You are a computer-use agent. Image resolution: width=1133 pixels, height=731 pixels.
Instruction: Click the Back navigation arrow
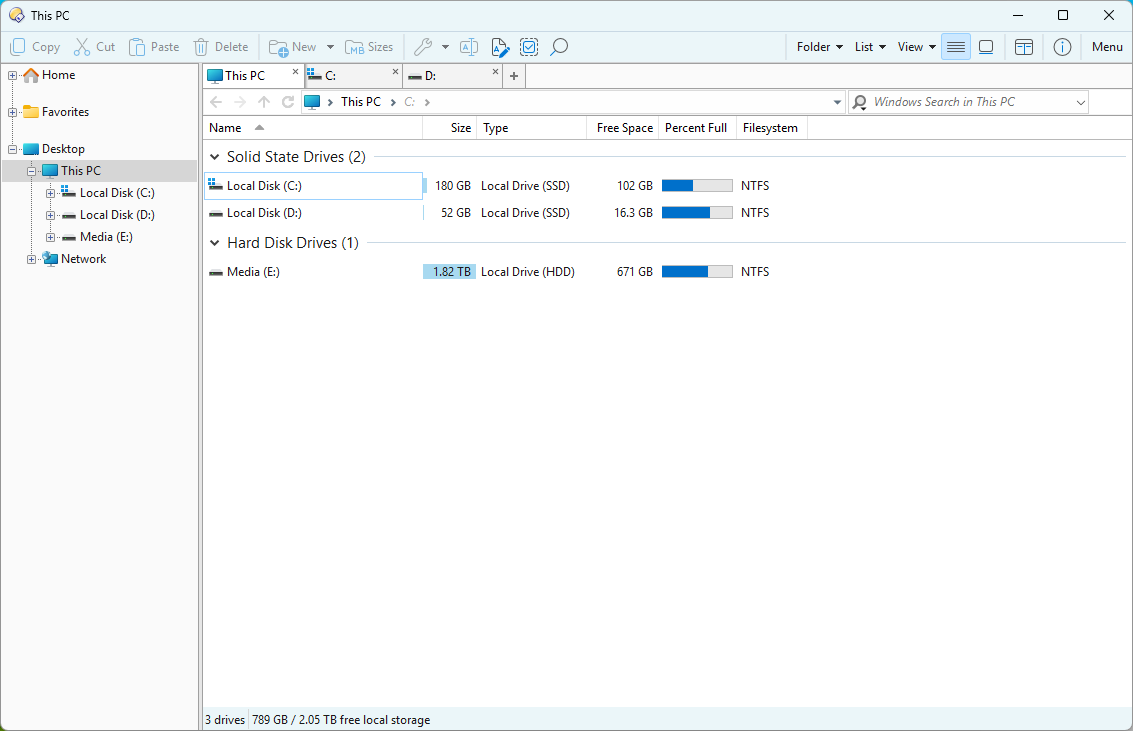pyautogui.click(x=215, y=102)
